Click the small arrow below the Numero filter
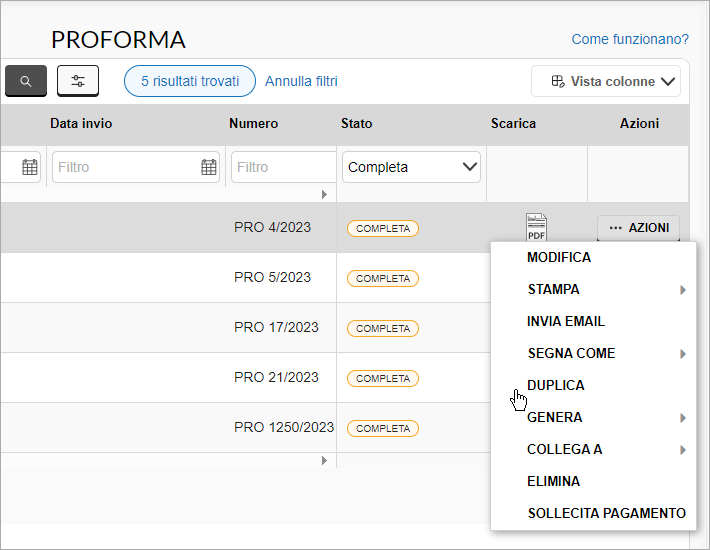This screenshot has height=550, width=710. click(324, 195)
